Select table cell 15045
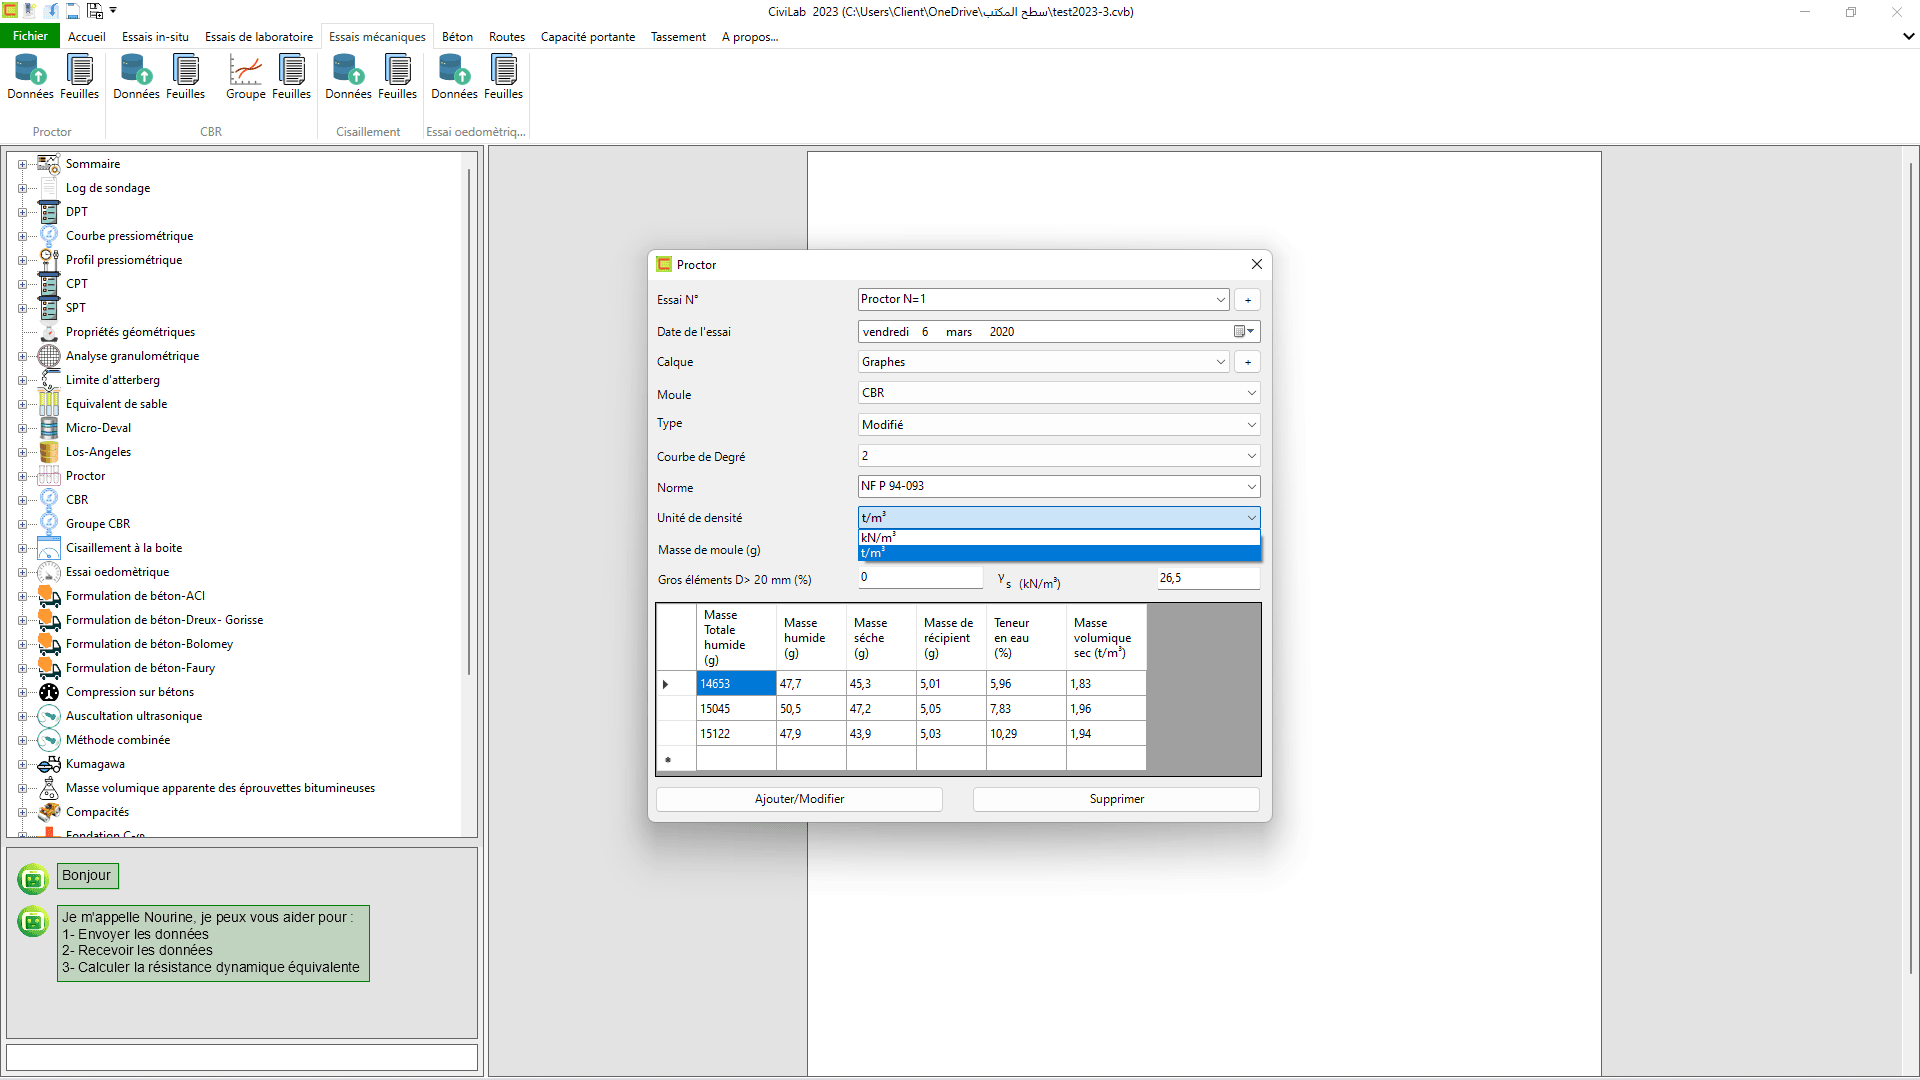The width and height of the screenshot is (1920, 1080). click(736, 709)
